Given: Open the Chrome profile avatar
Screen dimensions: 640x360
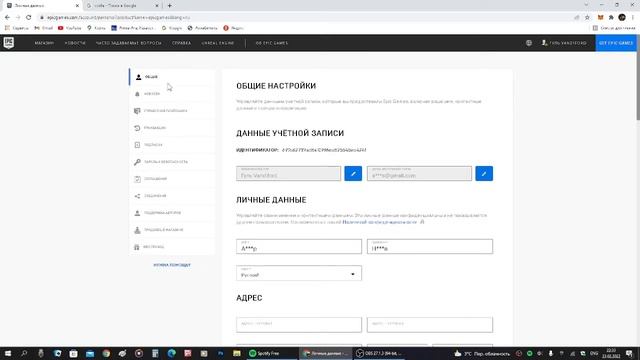Looking at the screenshot, I should (x=622, y=18).
